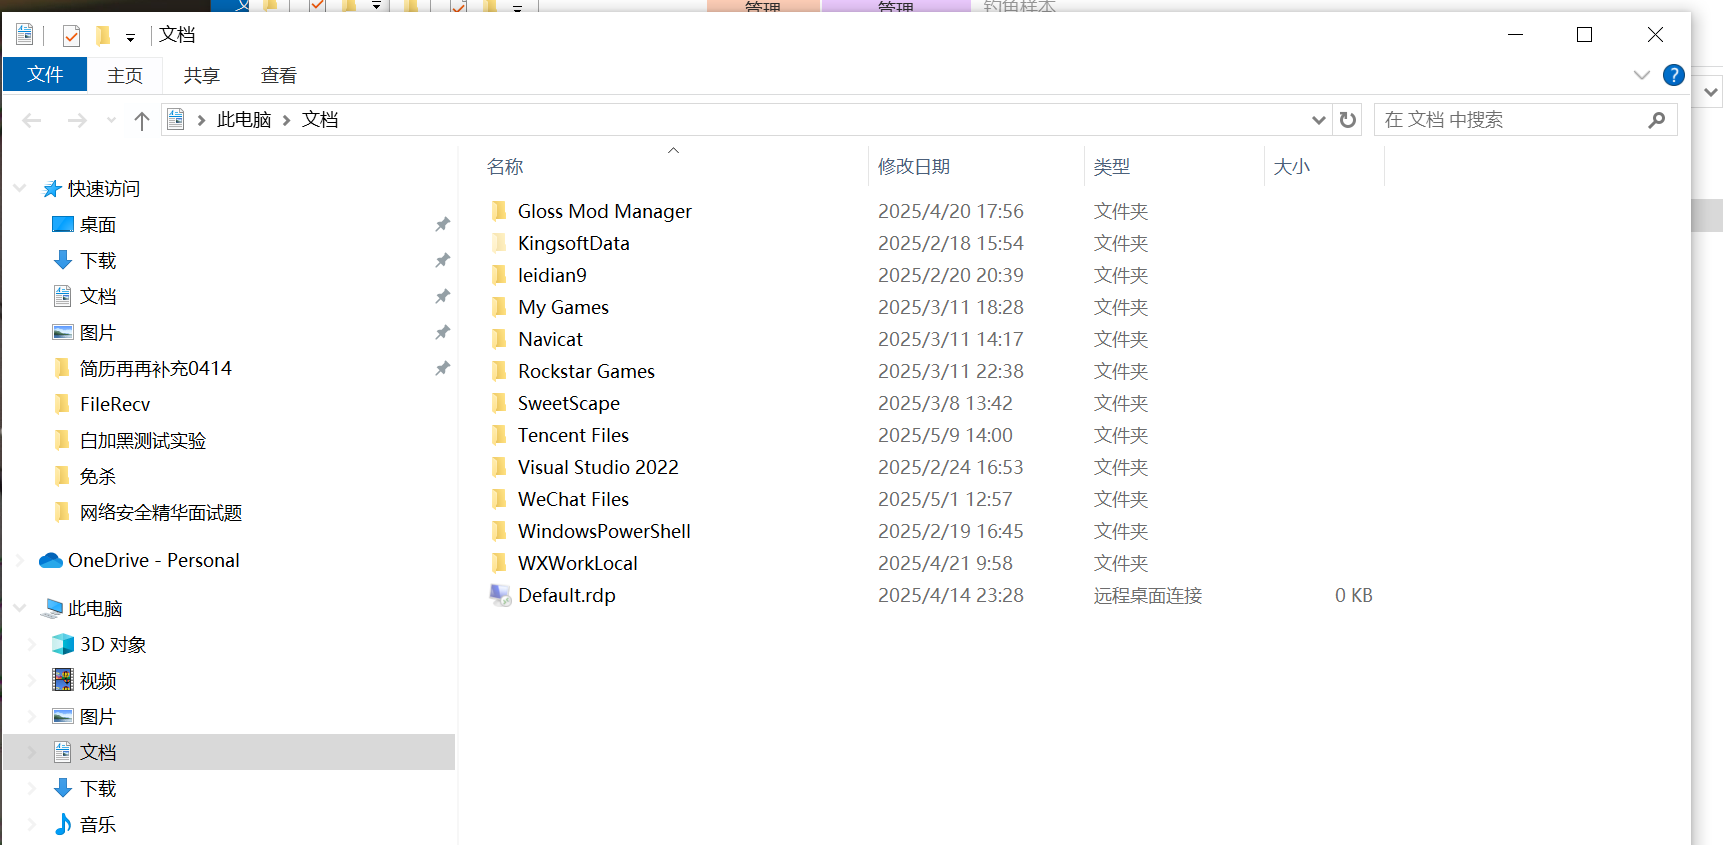1723x845 pixels.
Task: Select the WeChat Files folder icon
Action: [500, 499]
